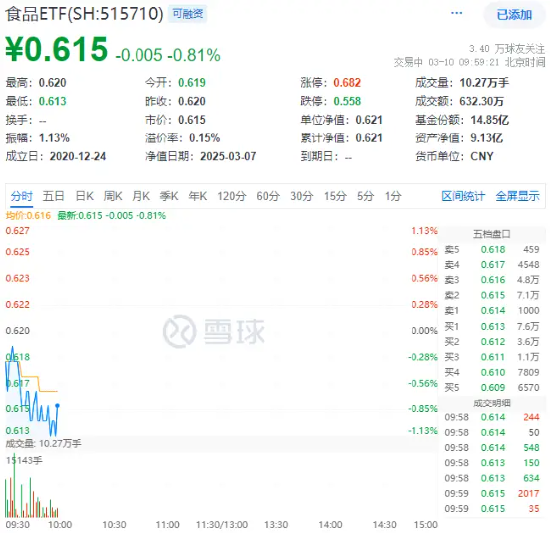Click the 15143手 volume axis label
The image size is (550, 534).
[x=24, y=460]
